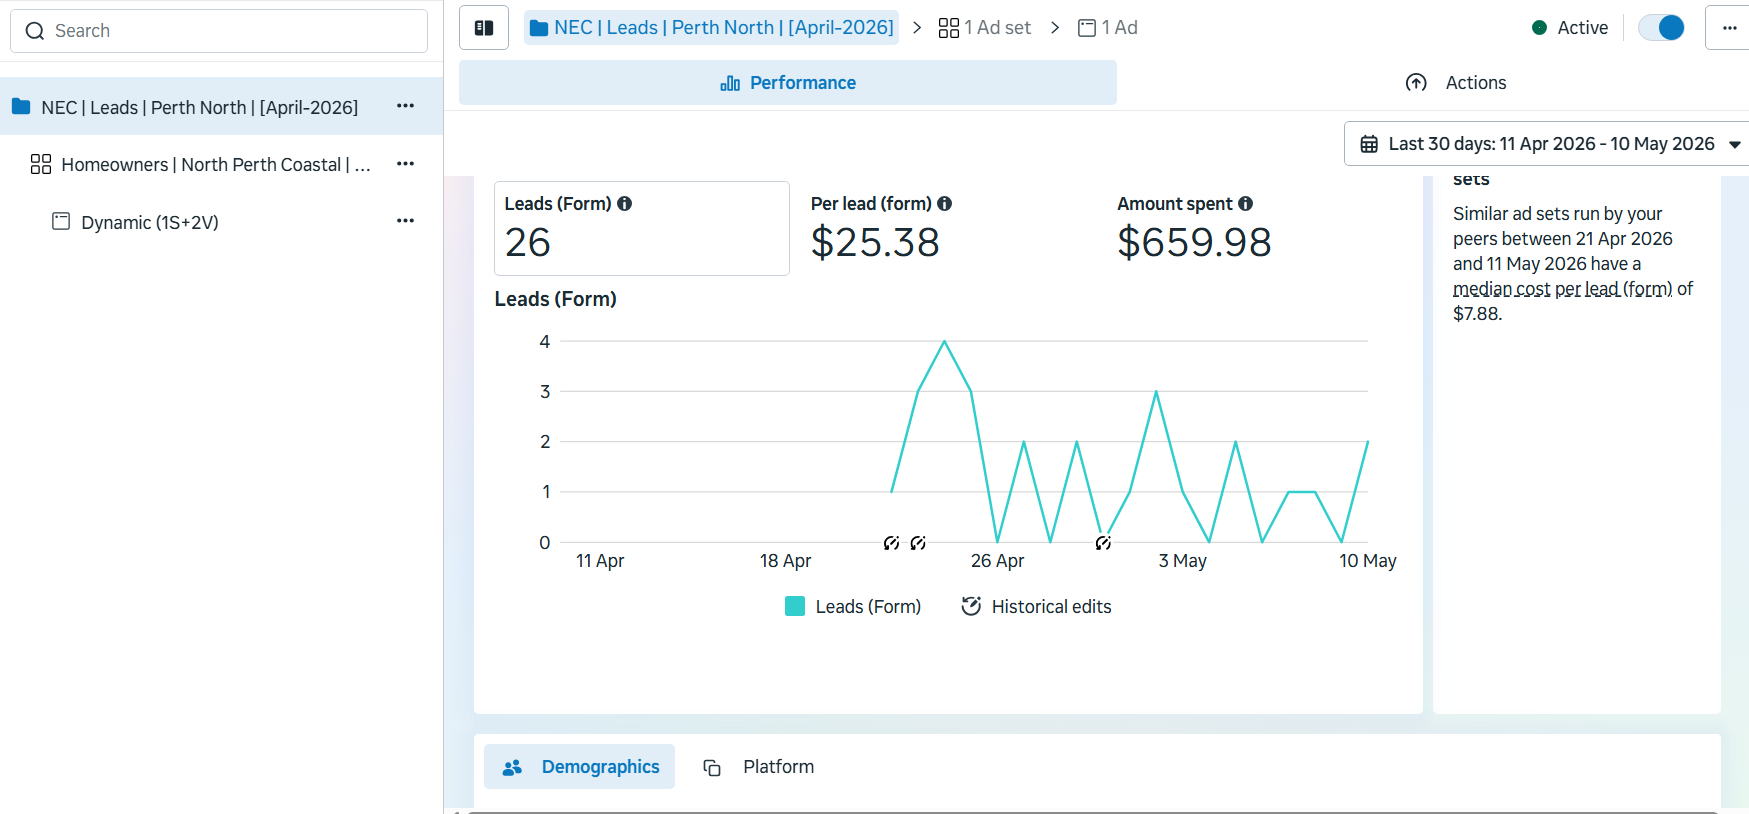Click the 10 May axis label

(x=1367, y=561)
